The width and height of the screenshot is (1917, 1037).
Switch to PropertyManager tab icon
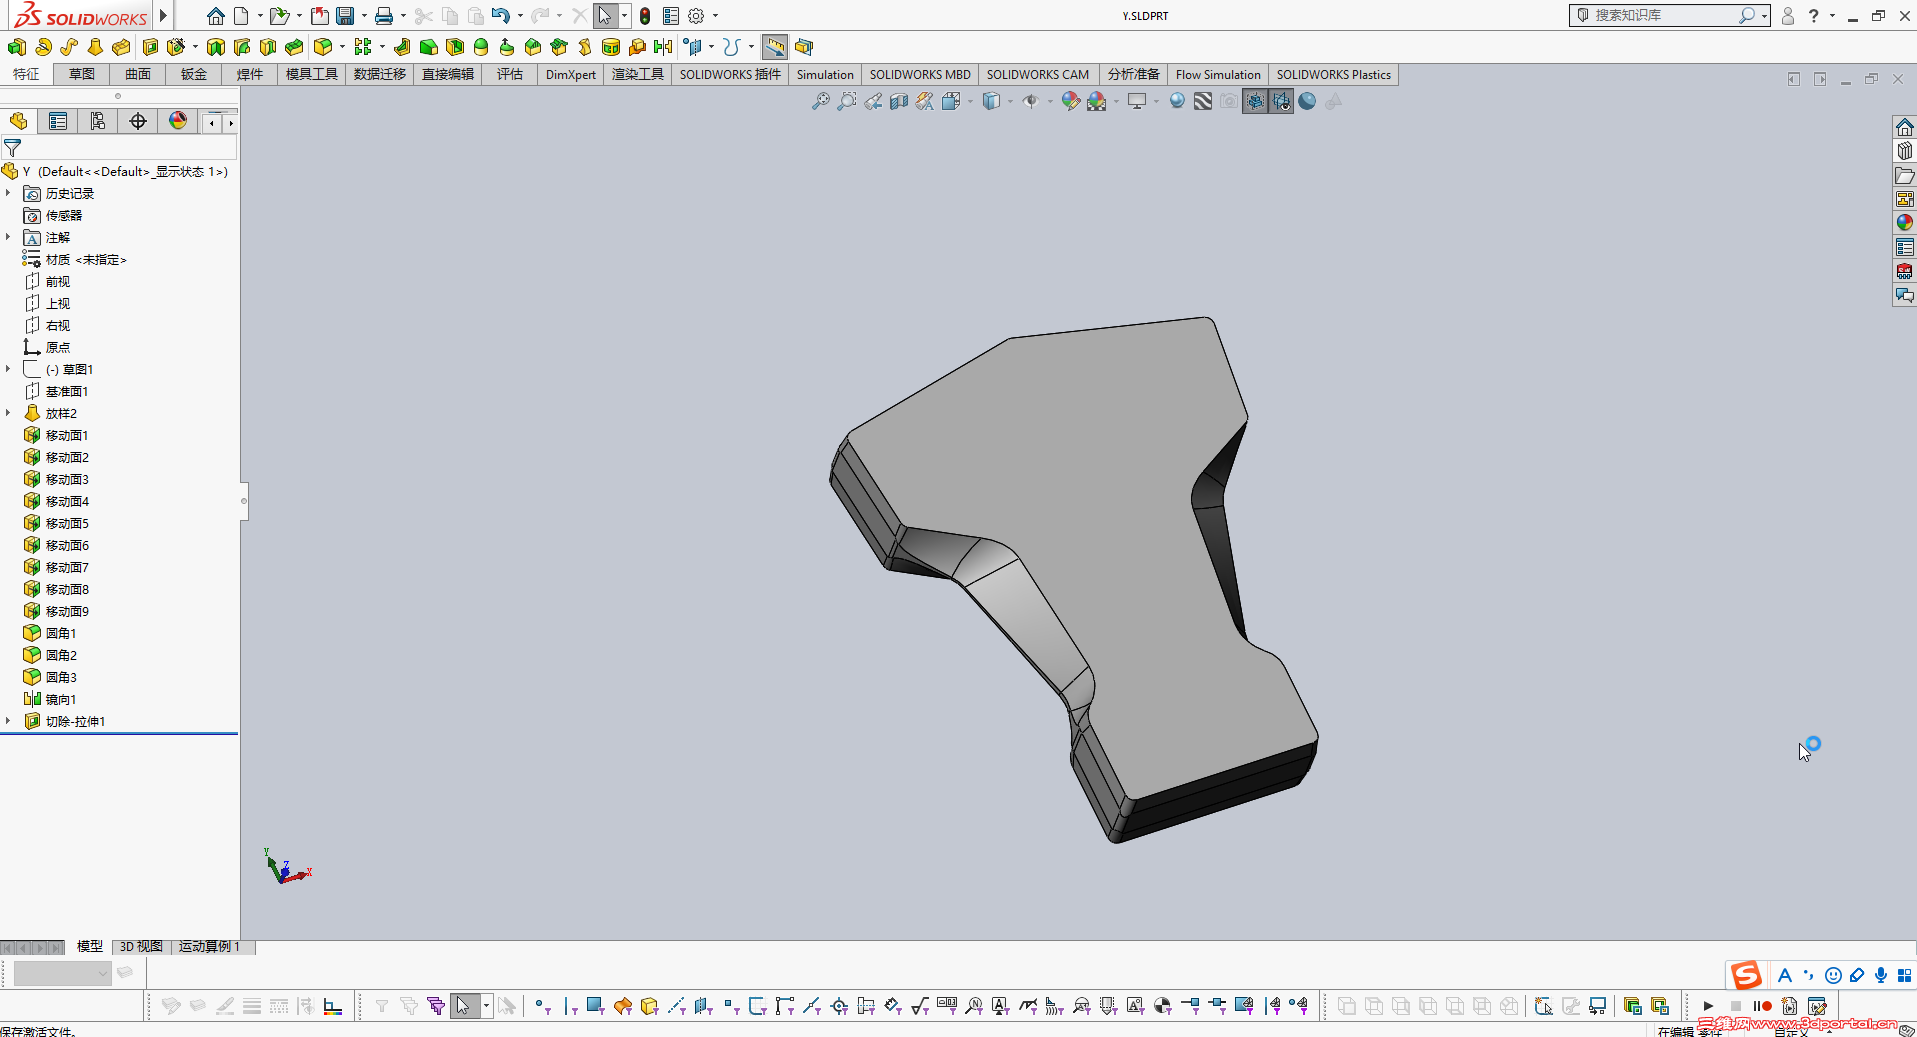coord(58,121)
